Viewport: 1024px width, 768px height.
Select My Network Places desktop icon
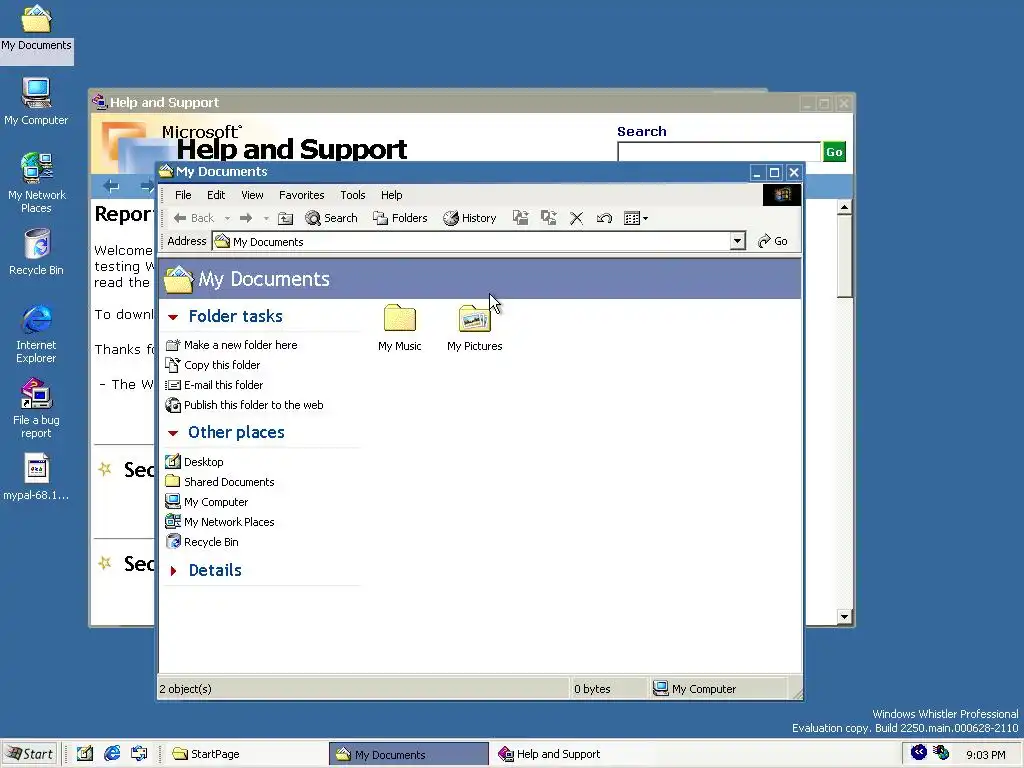[x=36, y=183]
